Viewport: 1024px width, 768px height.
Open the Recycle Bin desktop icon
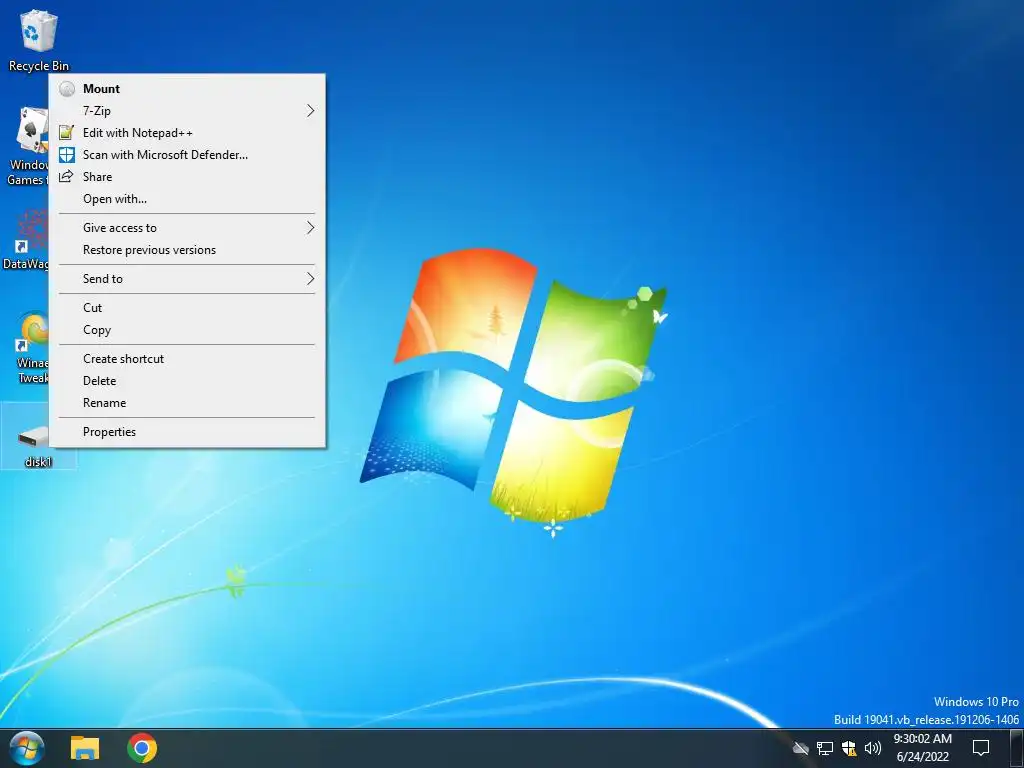point(38,40)
